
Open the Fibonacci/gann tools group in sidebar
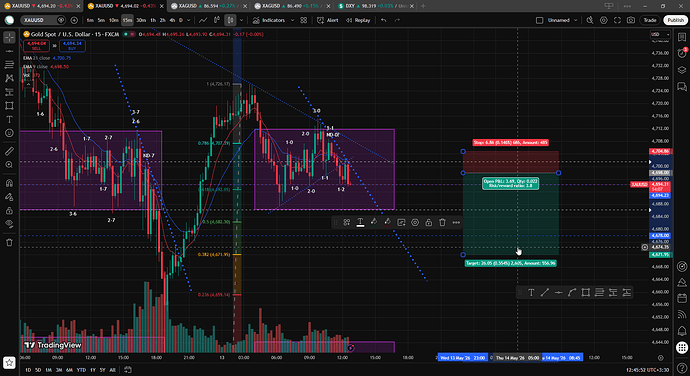click(9, 65)
